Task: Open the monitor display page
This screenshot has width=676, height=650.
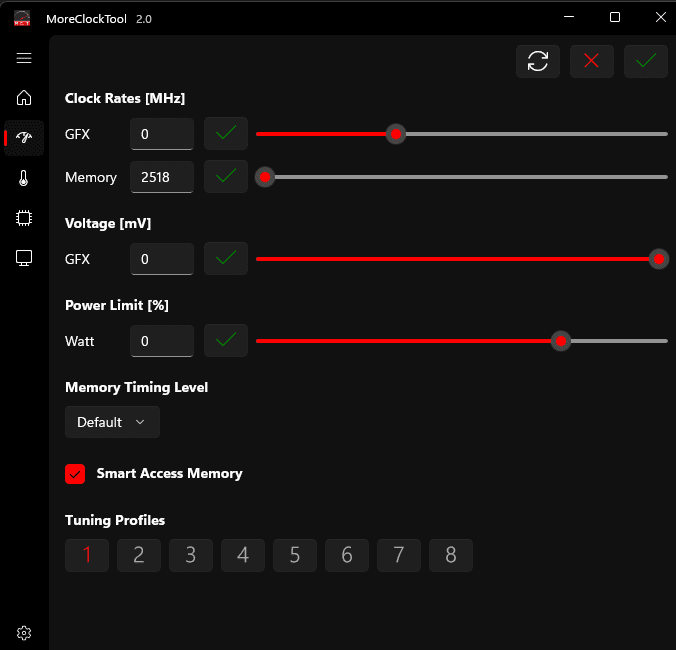Action: point(24,258)
